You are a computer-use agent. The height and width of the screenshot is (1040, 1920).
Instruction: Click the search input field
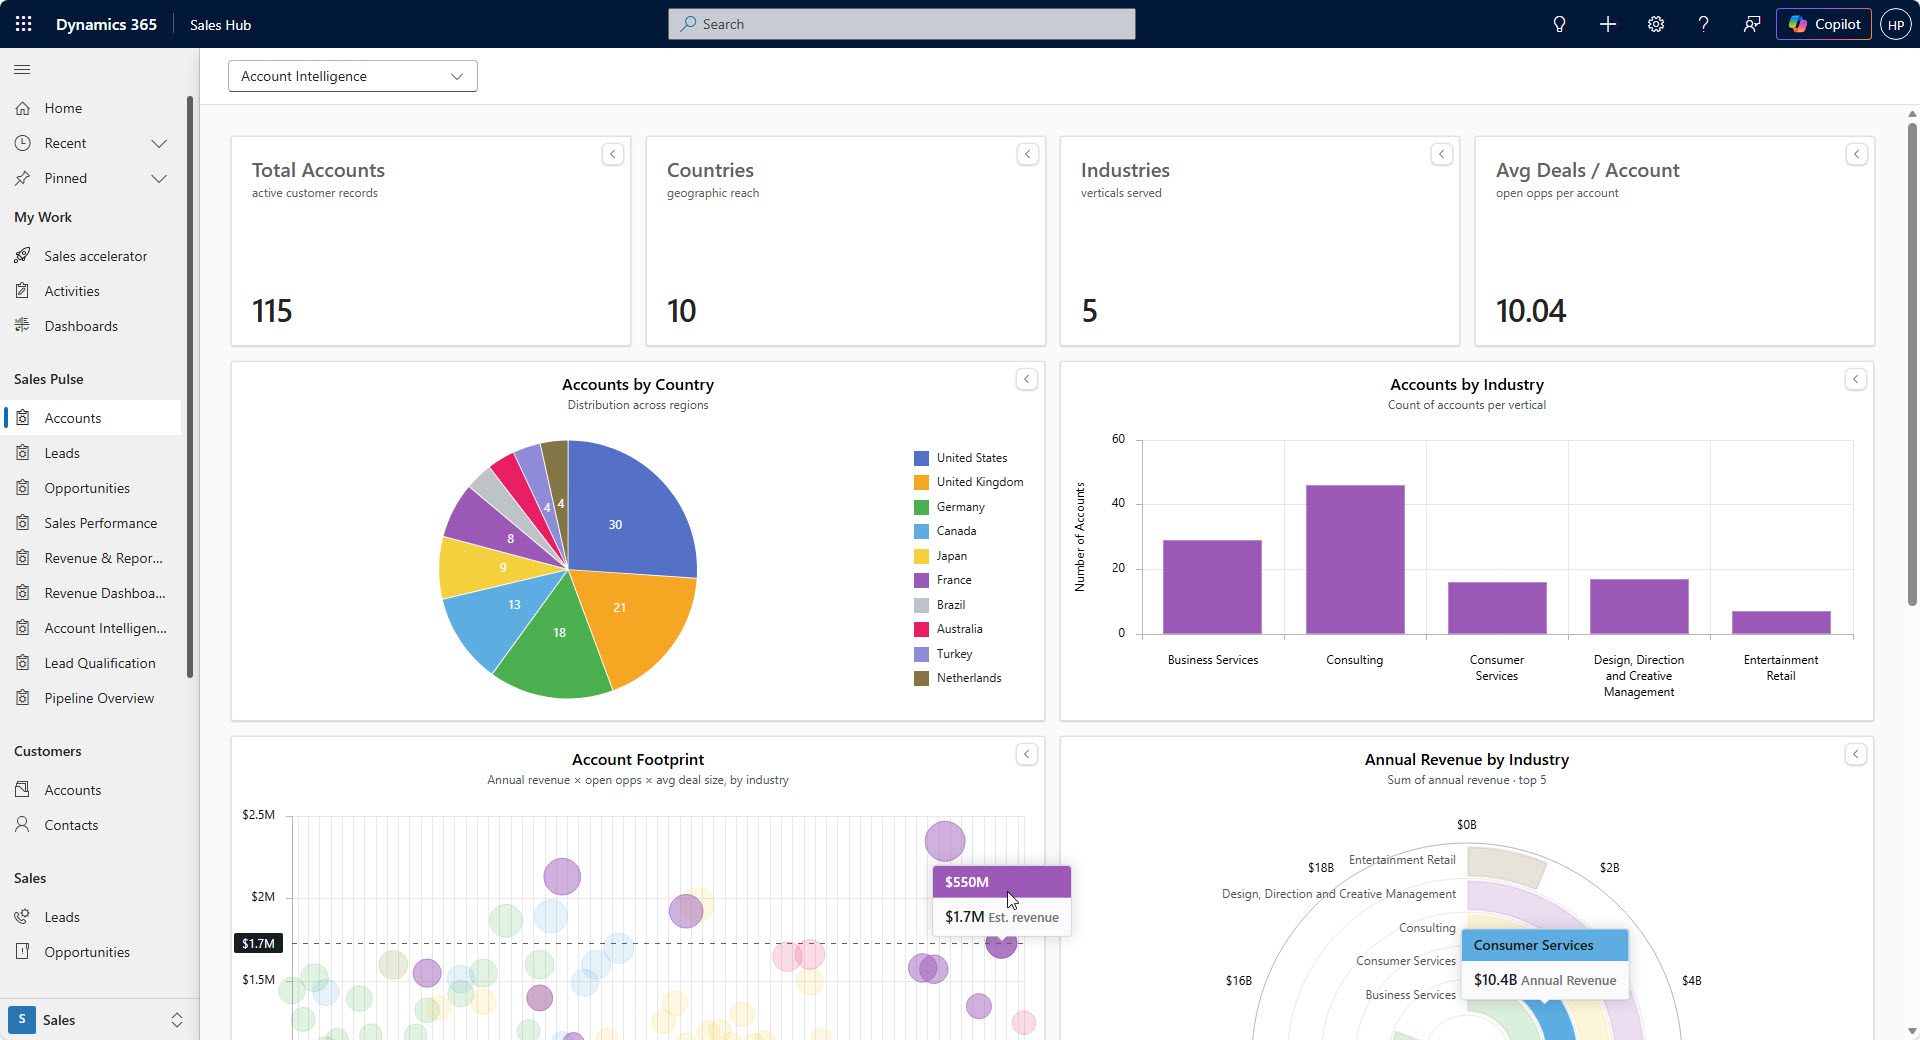[902, 24]
